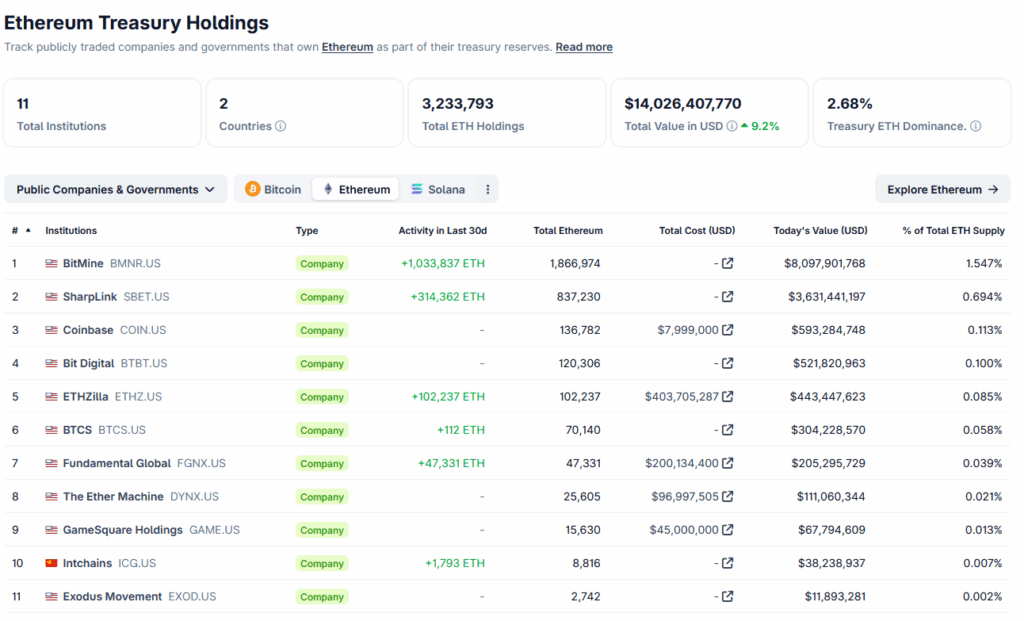Click the Read more link
The height and width of the screenshot is (621, 1024).
[x=584, y=47]
